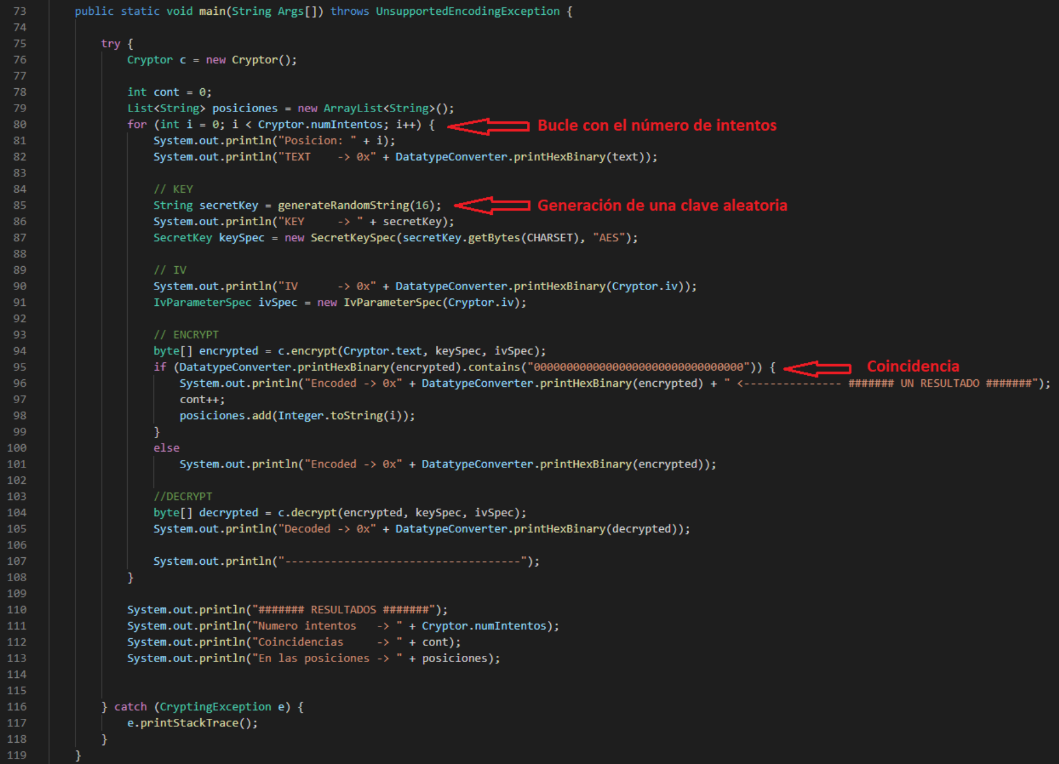
Task: Click the '//DECRYPT' comment line
Action: click(x=183, y=496)
